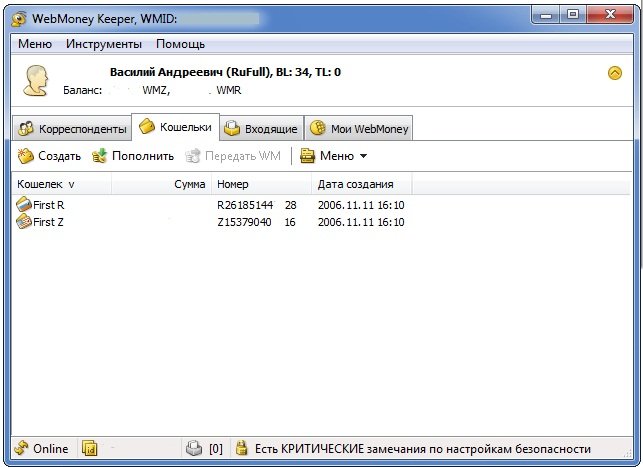Click the Корреспонденты tab icon
This screenshot has width=643, height=467.
26,128
